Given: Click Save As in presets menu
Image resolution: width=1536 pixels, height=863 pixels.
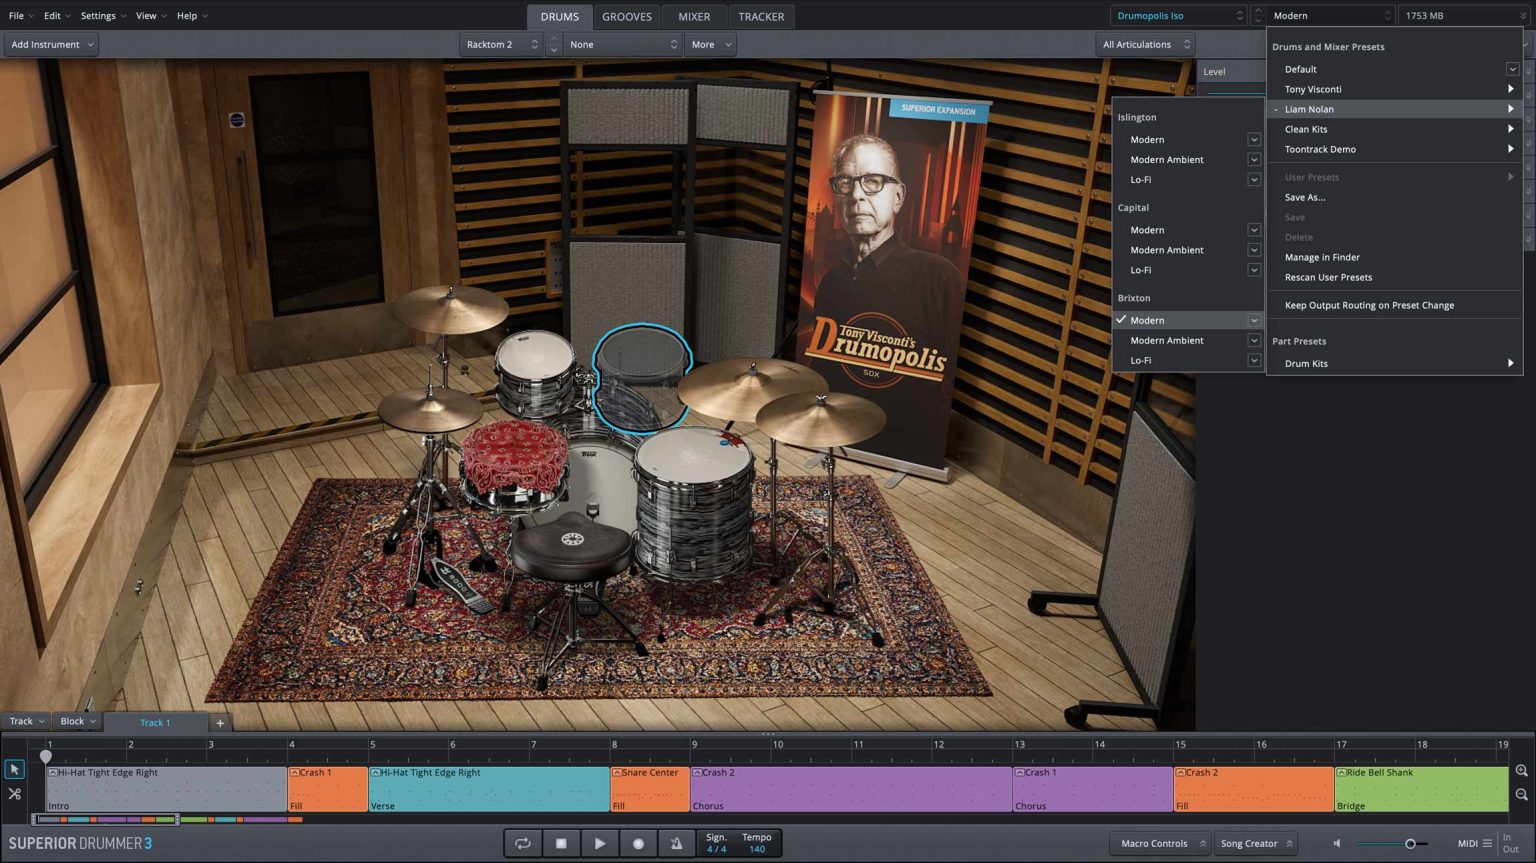Looking at the screenshot, I should 1304,197.
